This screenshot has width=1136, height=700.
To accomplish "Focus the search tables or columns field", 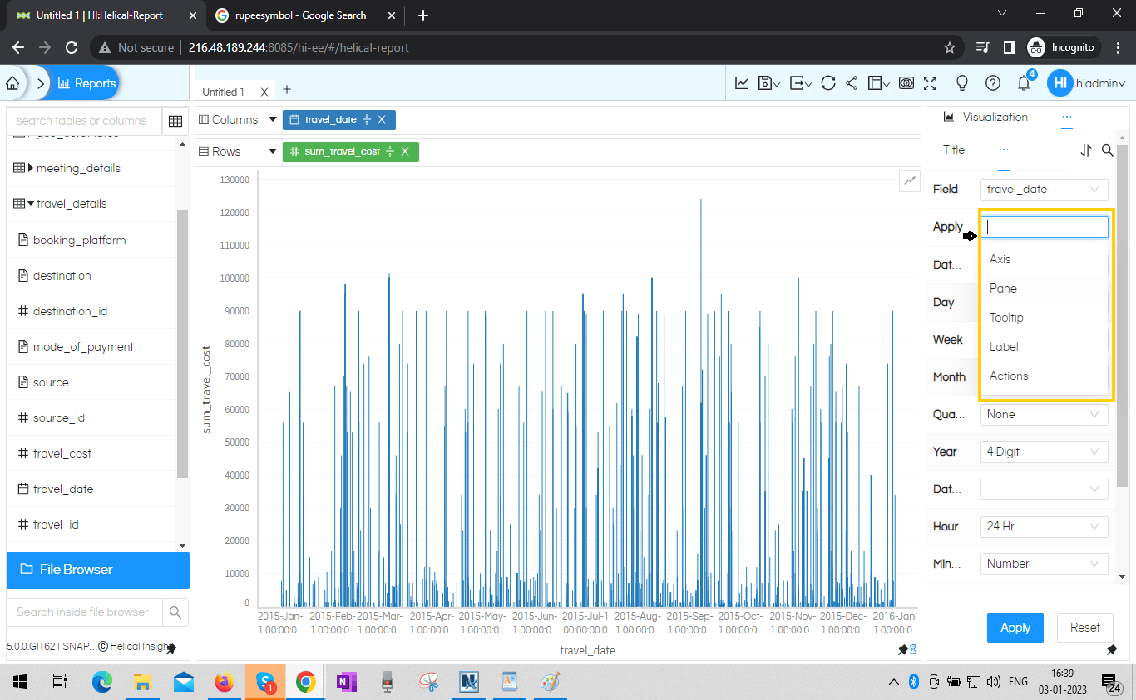I will (x=83, y=121).
